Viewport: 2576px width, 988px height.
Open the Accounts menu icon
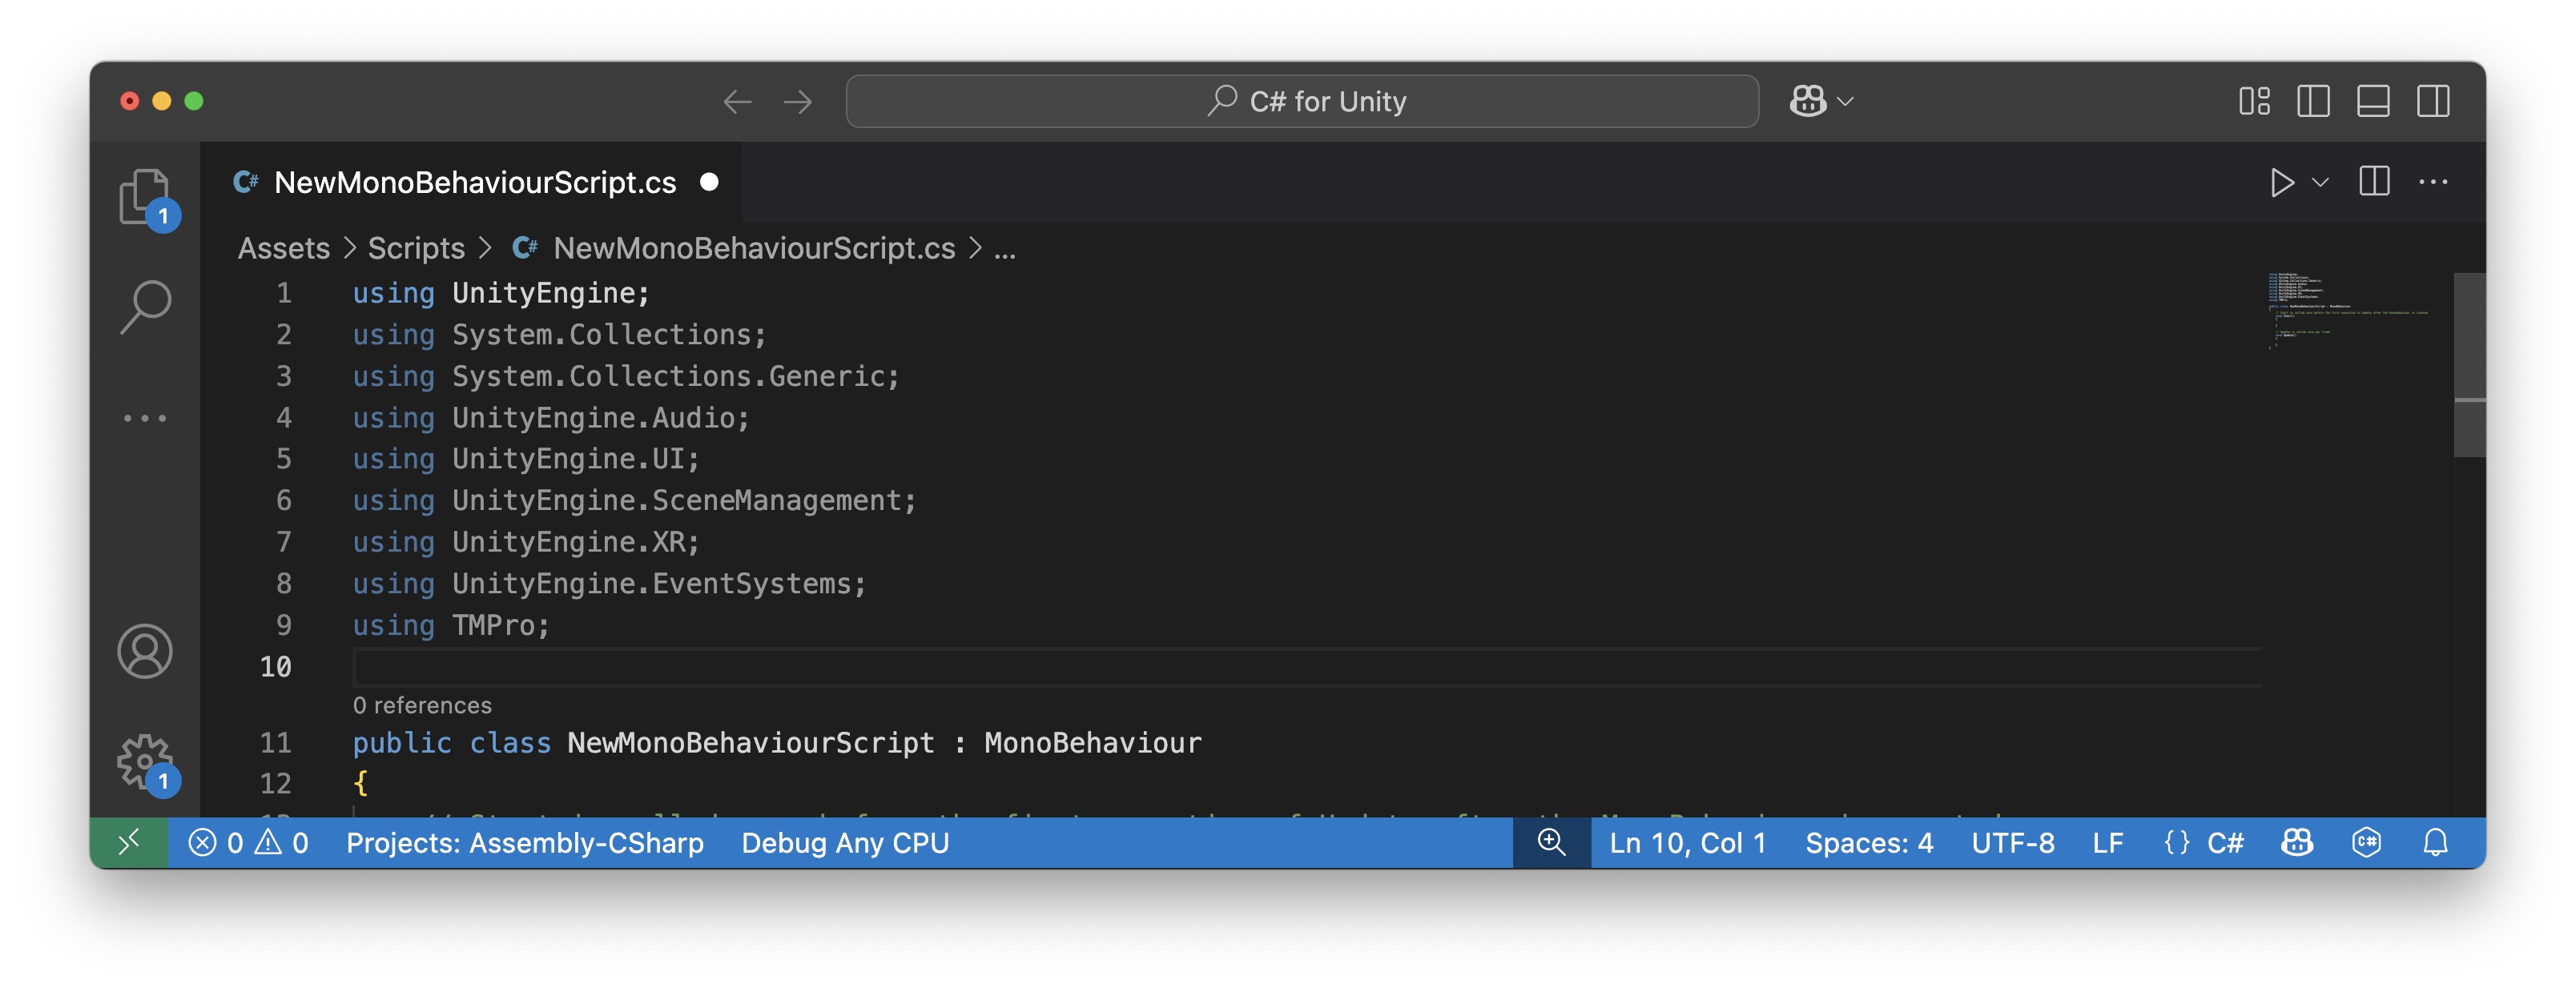point(145,651)
